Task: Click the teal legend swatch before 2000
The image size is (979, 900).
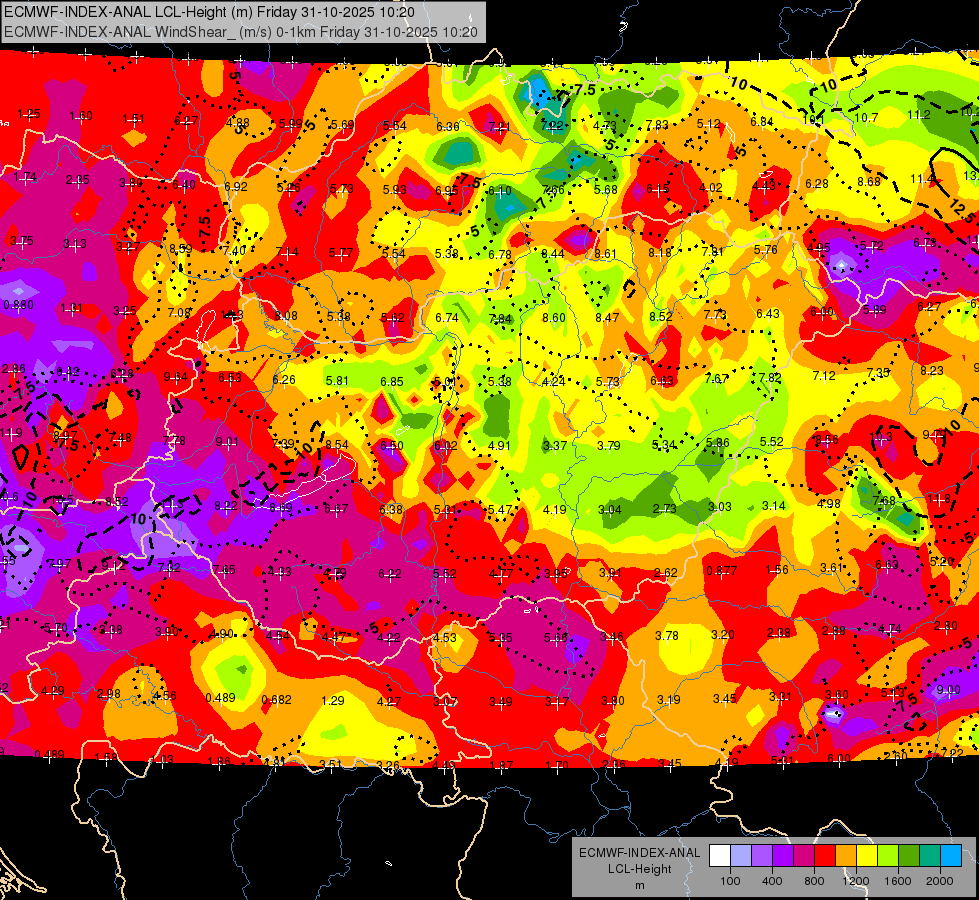Action: click(930, 856)
